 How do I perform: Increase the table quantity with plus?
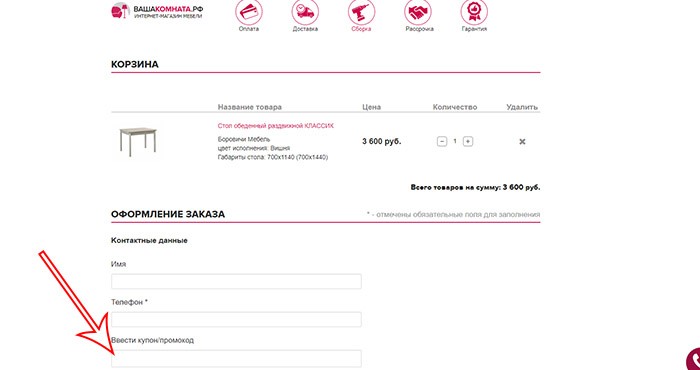tap(467, 141)
